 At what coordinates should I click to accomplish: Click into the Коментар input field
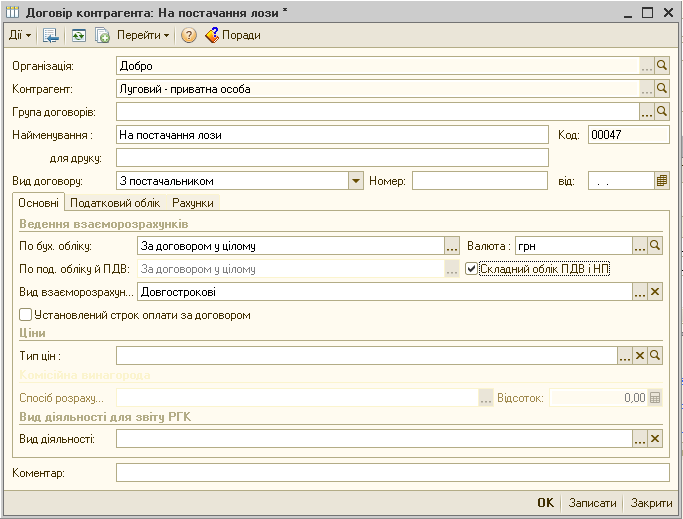[x=392, y=472]
